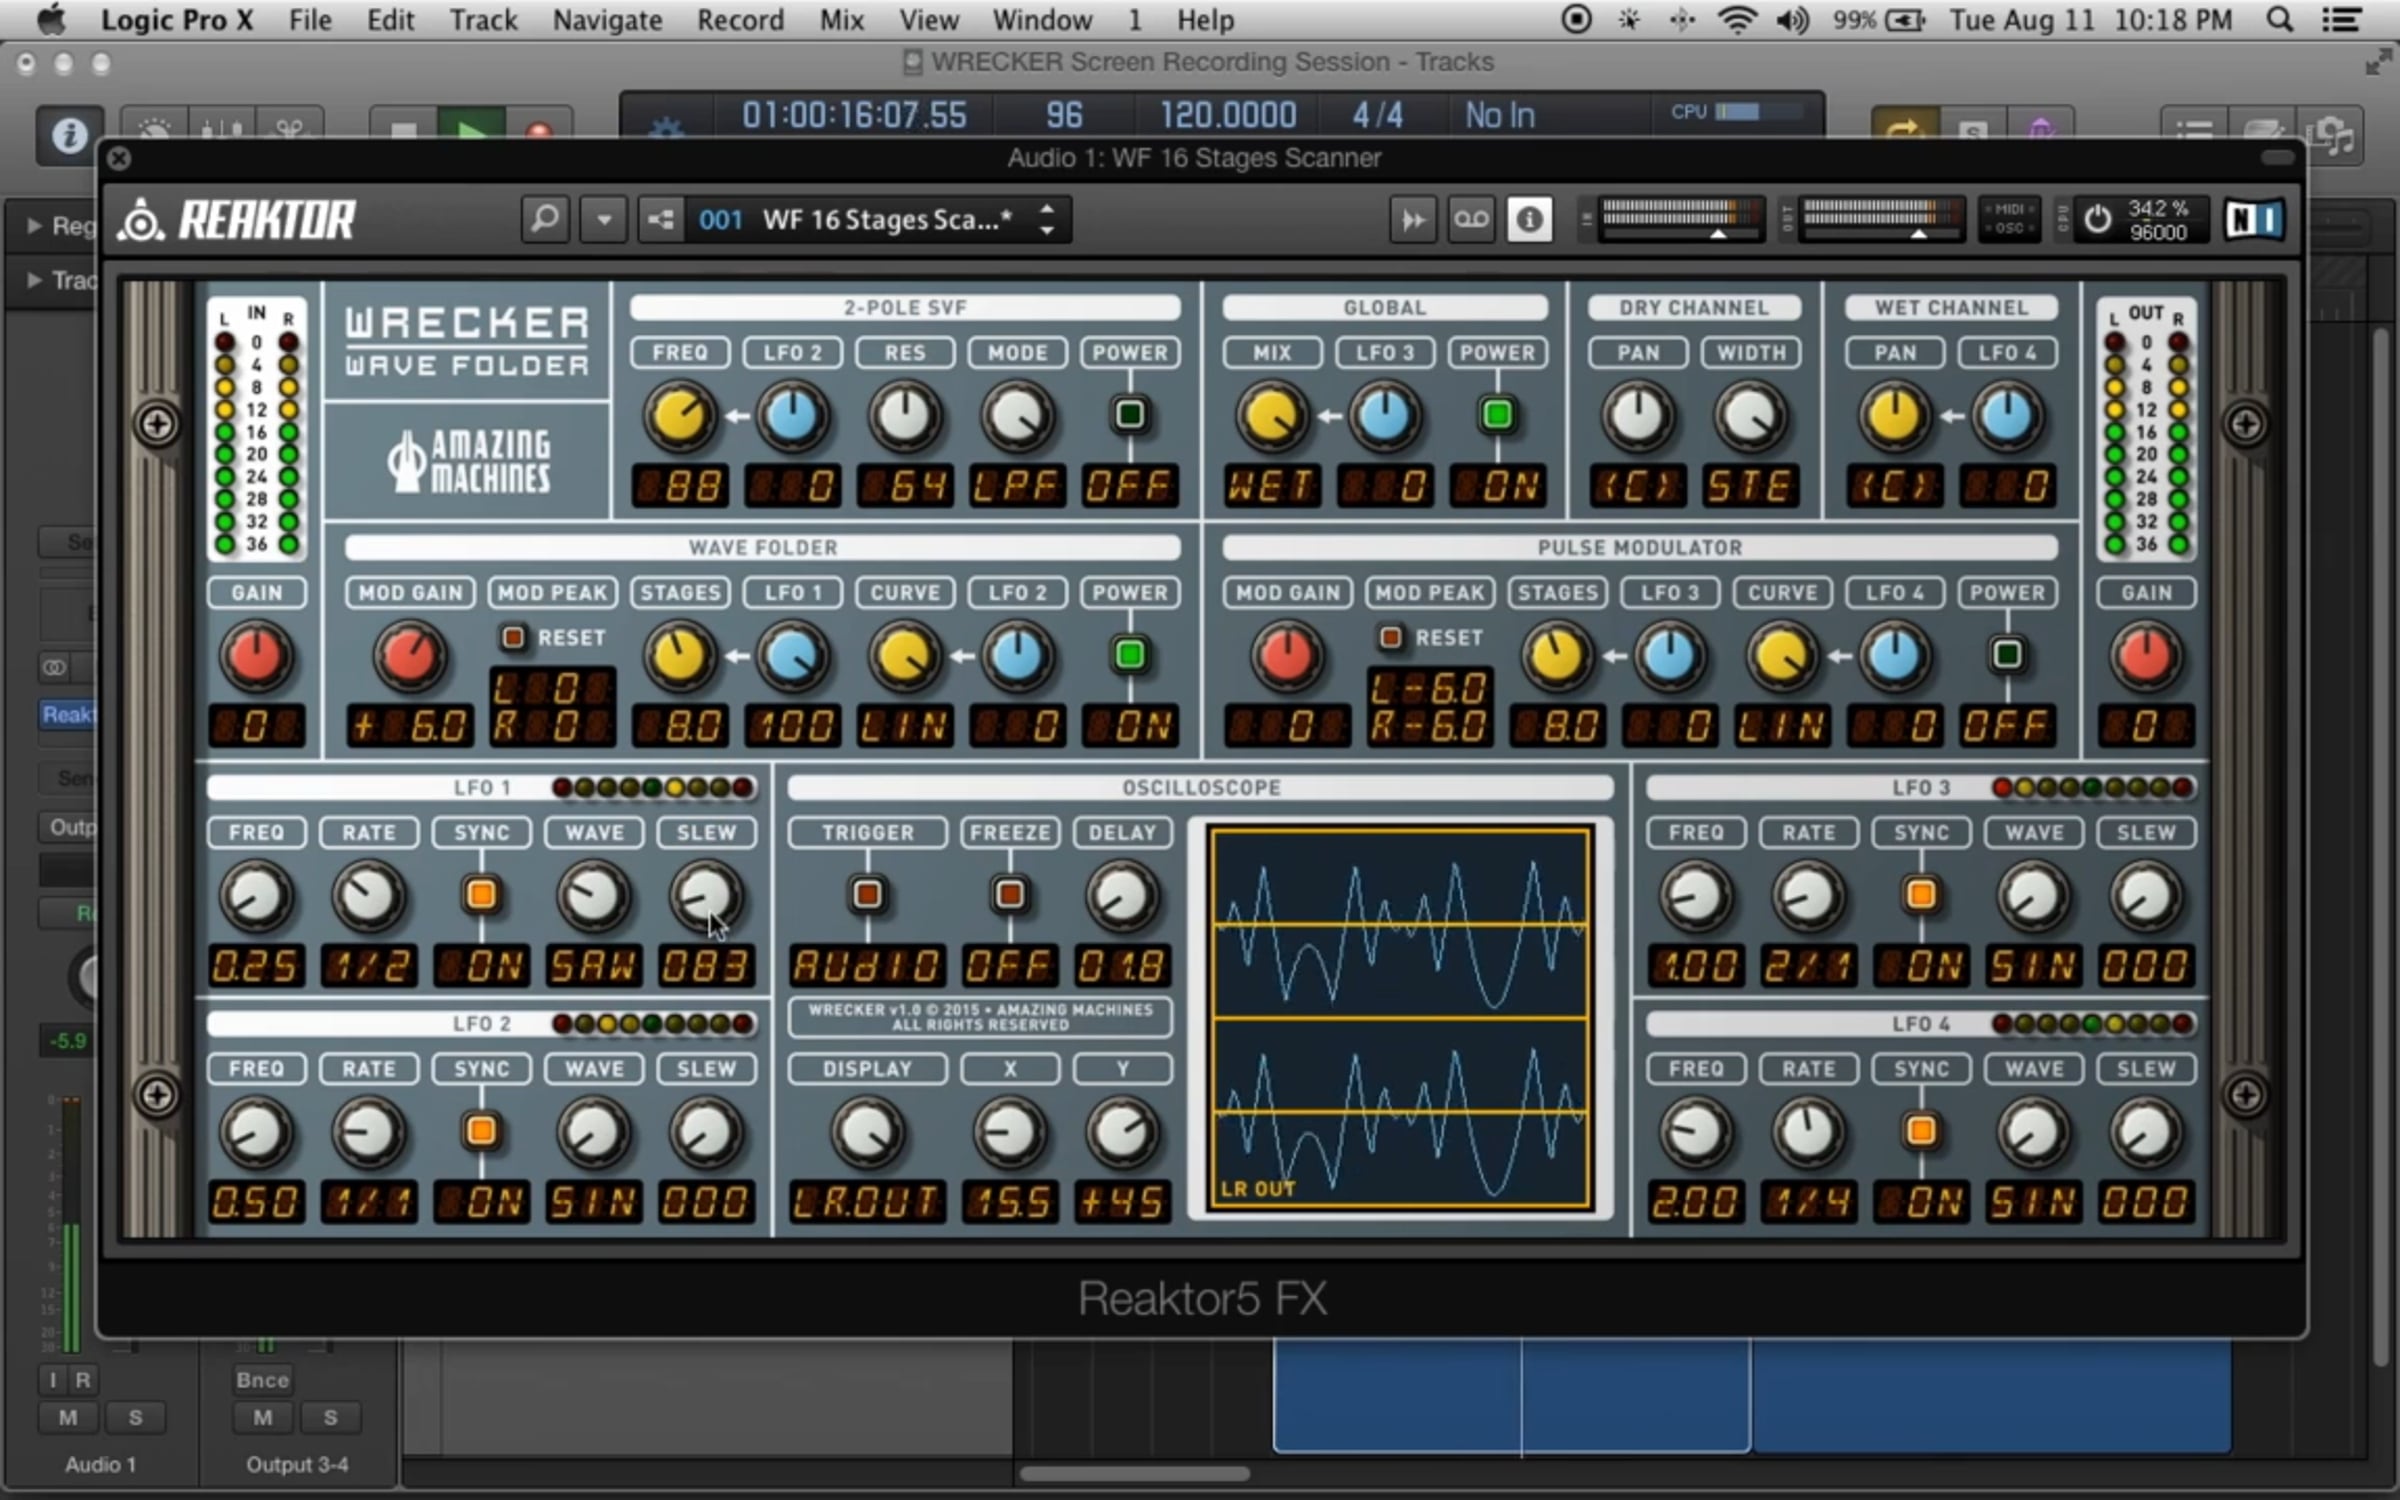Click the Reaktor audio engine power icon
Viewport: 2400px width, 1500px height.
coord(2097,219)
